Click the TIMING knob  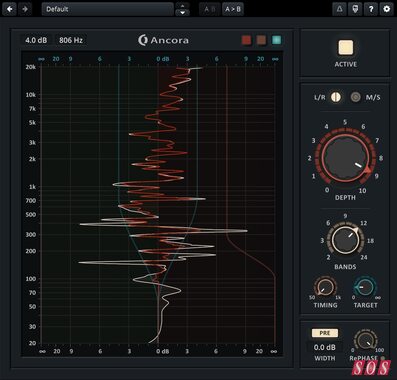click(325, 287)
